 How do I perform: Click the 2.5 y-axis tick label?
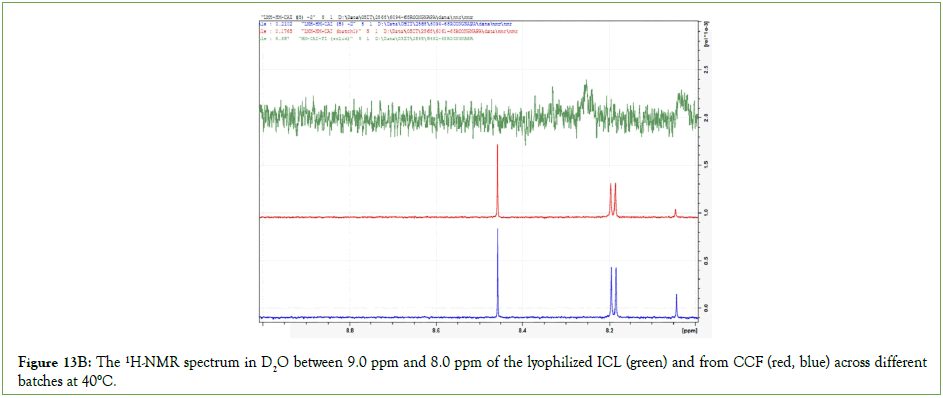pos(707,69)
